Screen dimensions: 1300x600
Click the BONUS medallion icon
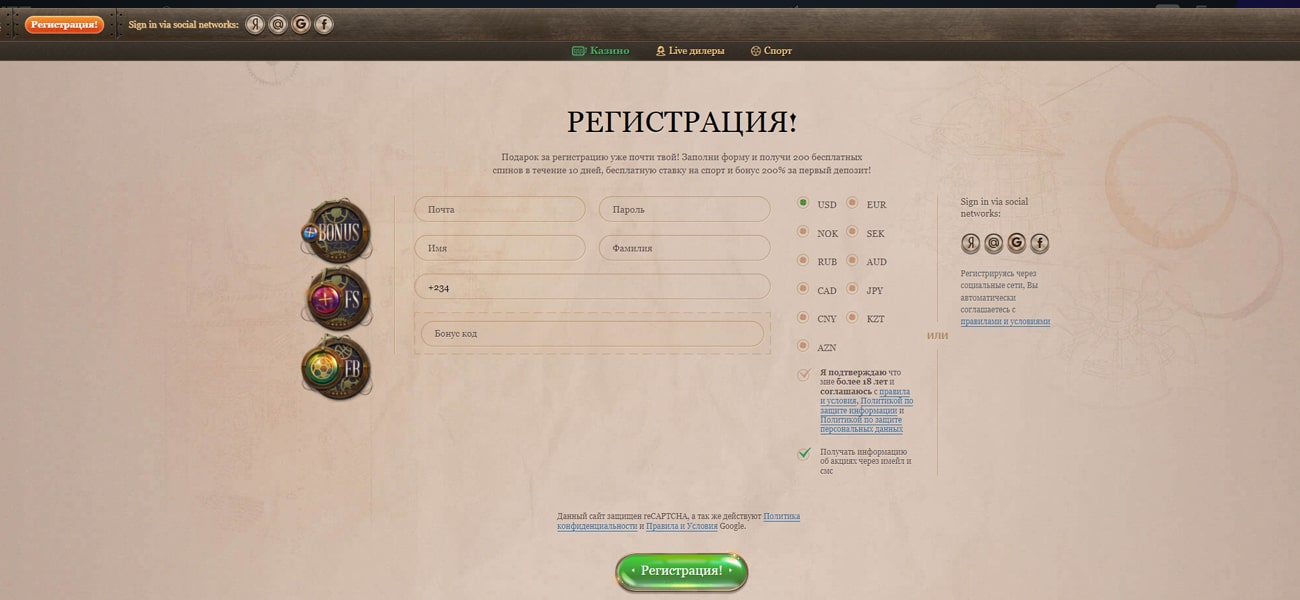click(x=336, y=230)
